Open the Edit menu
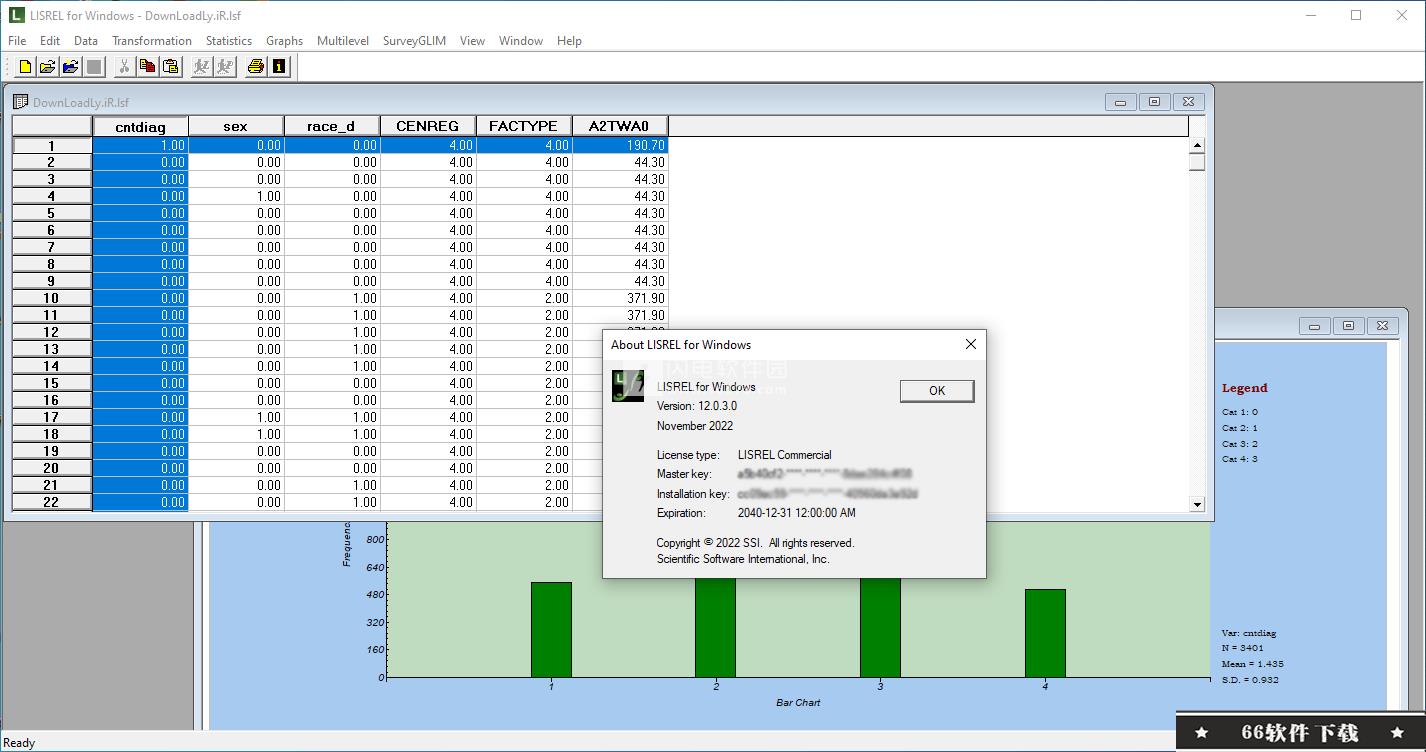Screen dimensions: 1426x752 pyautogui.click(x=50, y=41)
